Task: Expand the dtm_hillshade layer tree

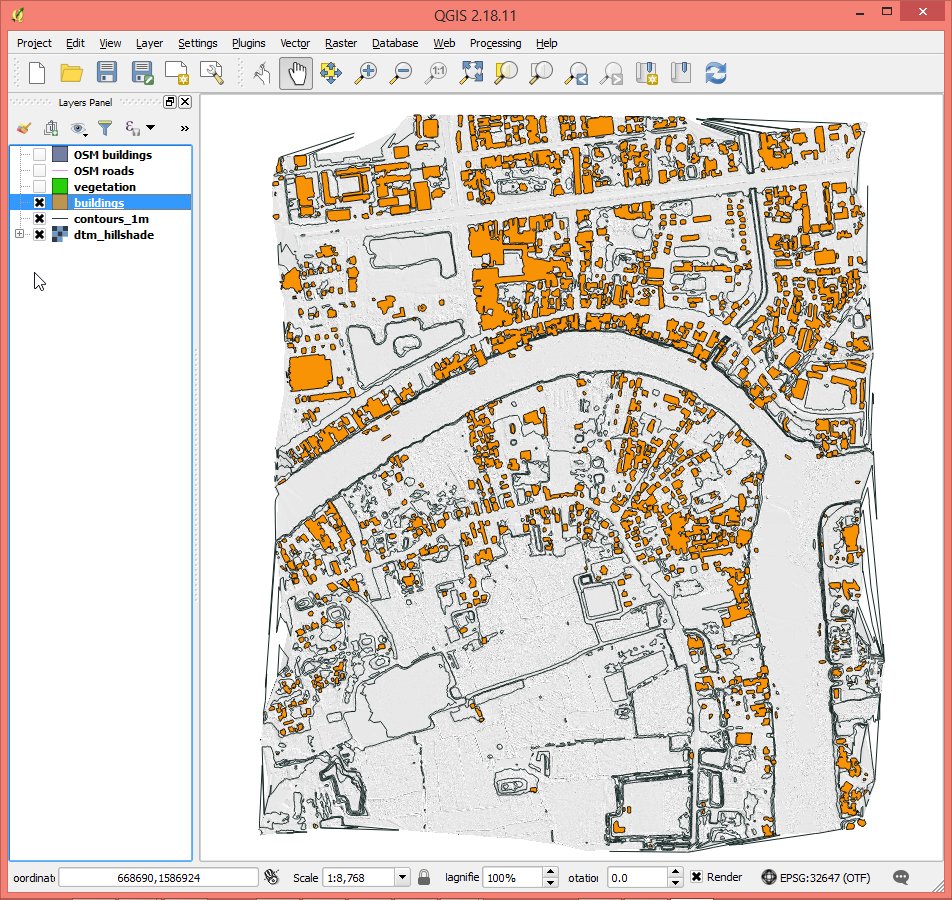Action: click(x=19, y=235)
